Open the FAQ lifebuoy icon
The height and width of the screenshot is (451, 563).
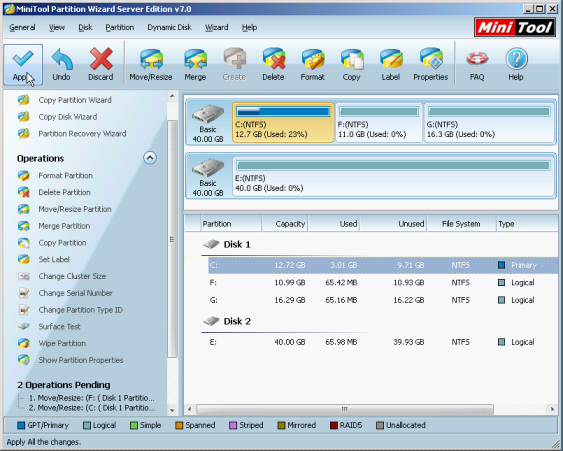[477, 65]
